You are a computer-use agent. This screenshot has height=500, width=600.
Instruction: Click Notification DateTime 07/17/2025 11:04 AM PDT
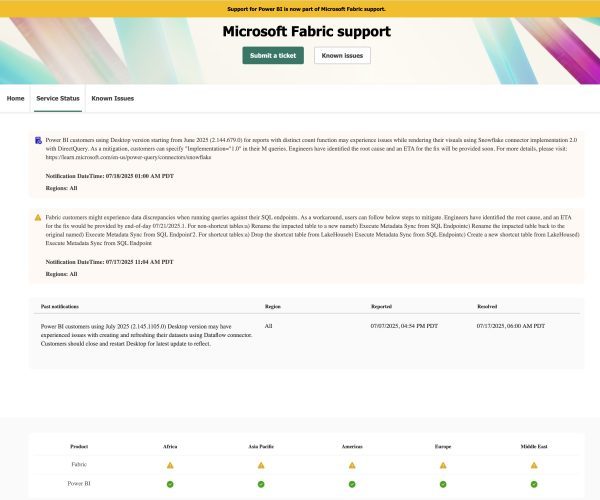(x=109, y=262)
